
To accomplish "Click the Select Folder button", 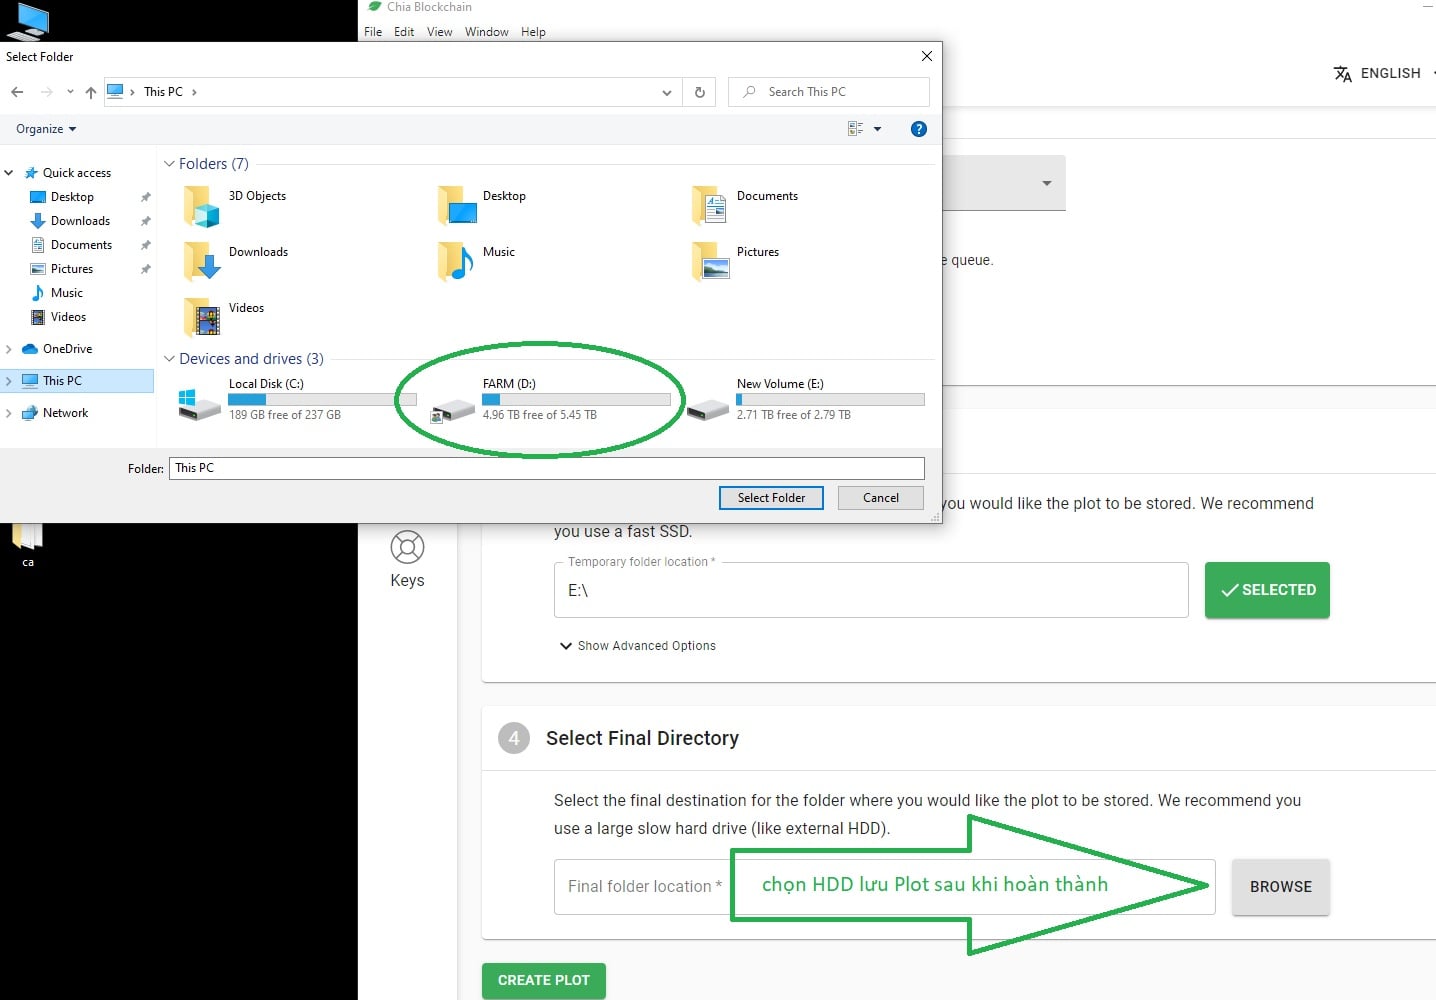I will tap(770, 498).
